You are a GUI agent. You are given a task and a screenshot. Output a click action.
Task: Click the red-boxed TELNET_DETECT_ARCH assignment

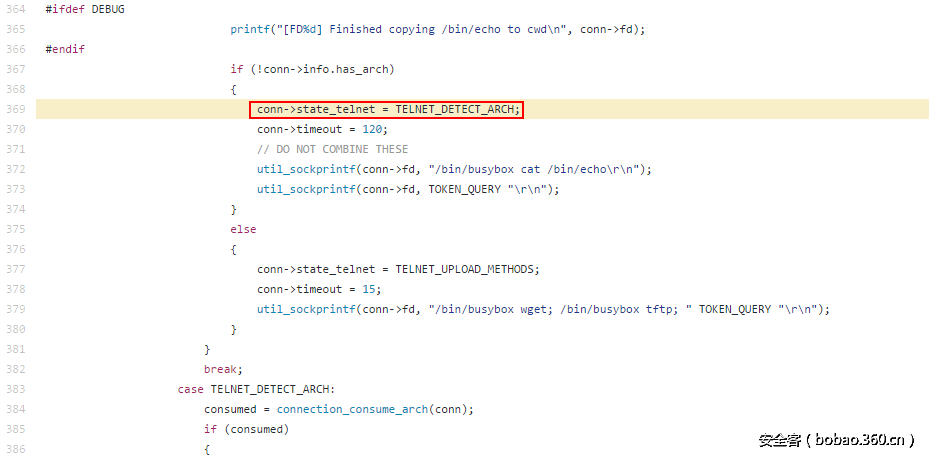click(388, 109)
